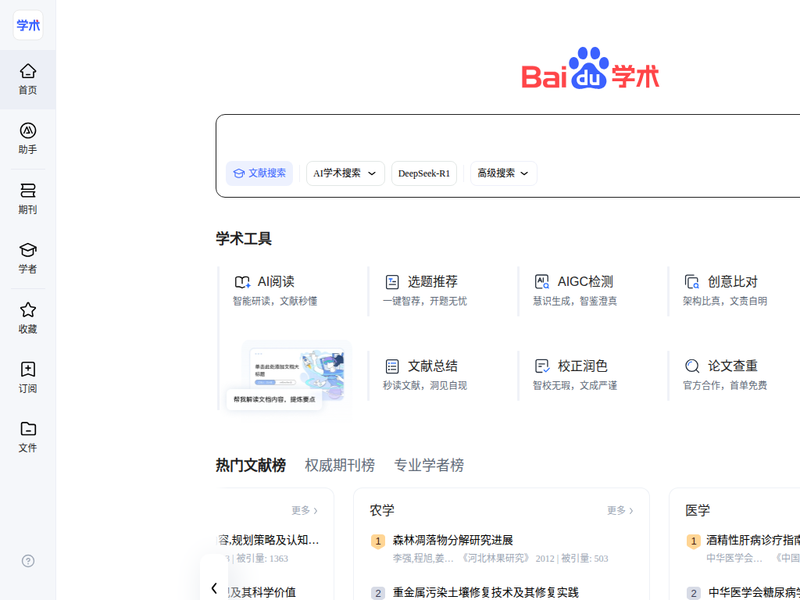Click the 医学 category heading
This screenshot has height=600, width=800.
click(697, 510)
